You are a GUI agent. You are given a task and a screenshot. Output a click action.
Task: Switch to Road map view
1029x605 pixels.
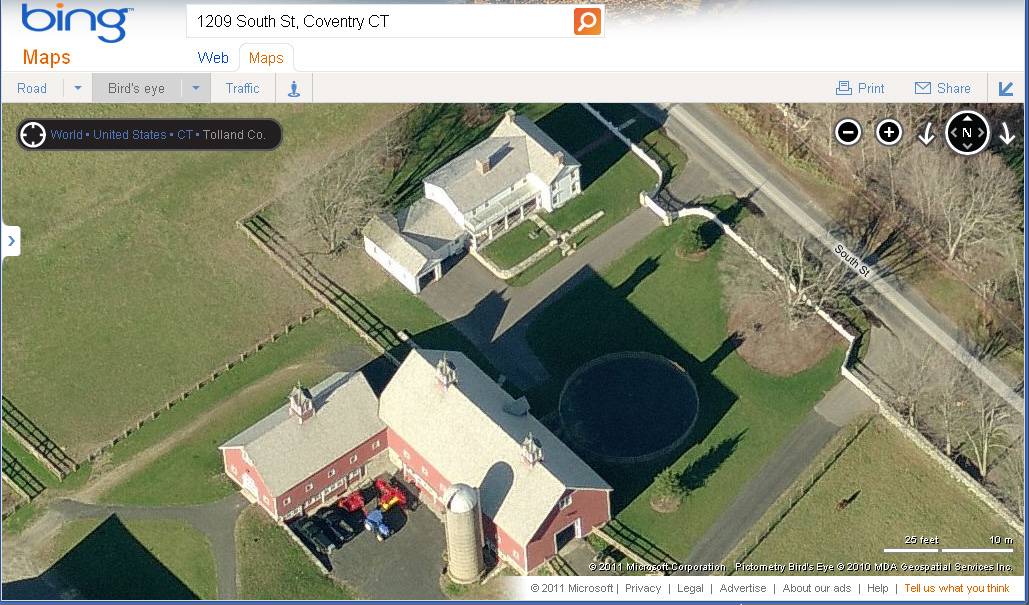tap(32, 89)
